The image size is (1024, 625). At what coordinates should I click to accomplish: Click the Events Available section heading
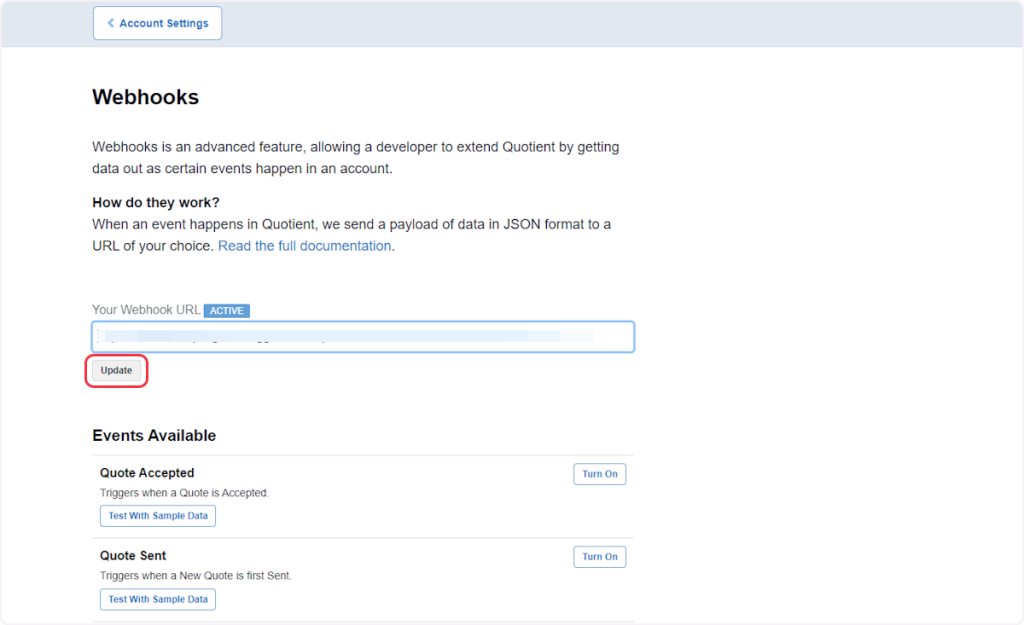point(154,436)
